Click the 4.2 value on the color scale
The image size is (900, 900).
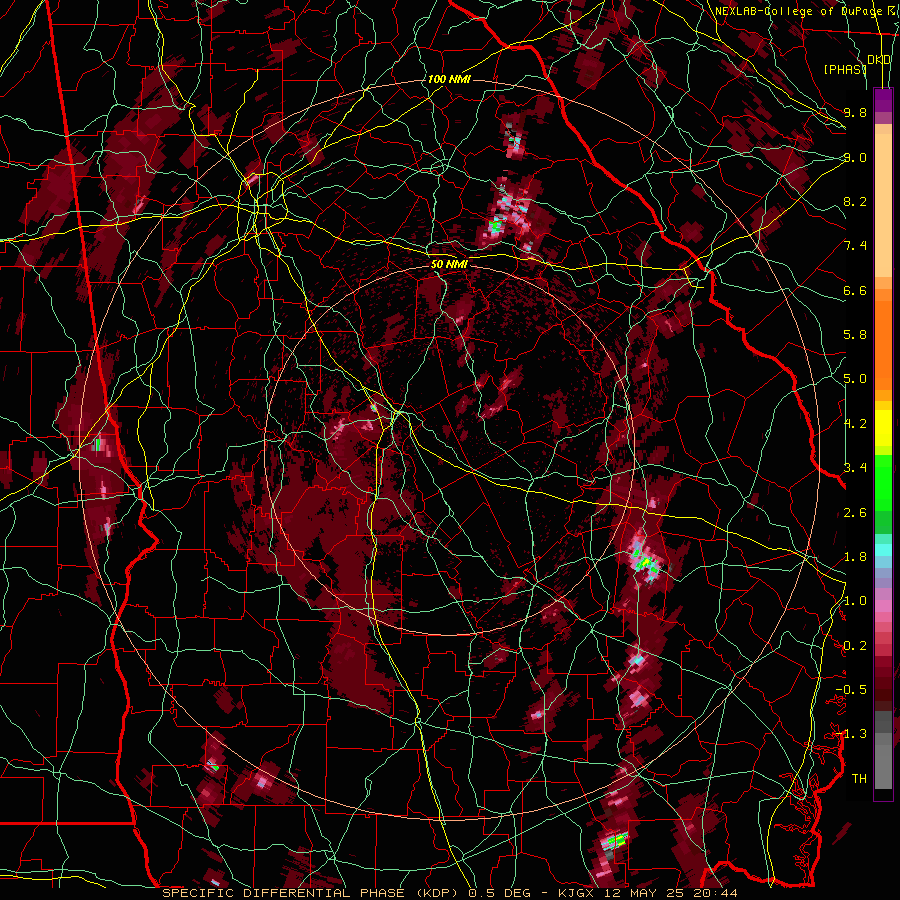(x=855, y=423)
